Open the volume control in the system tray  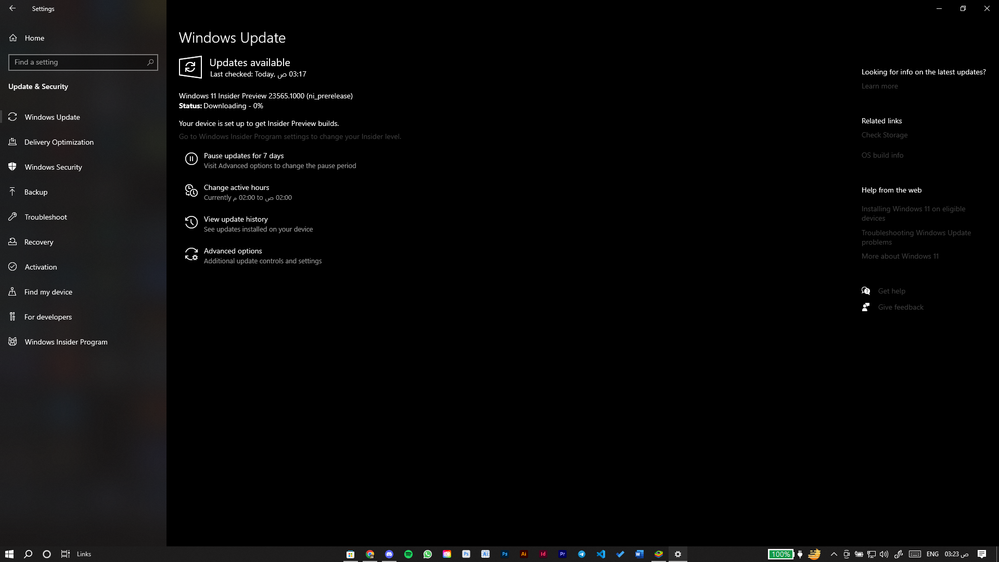884,554
